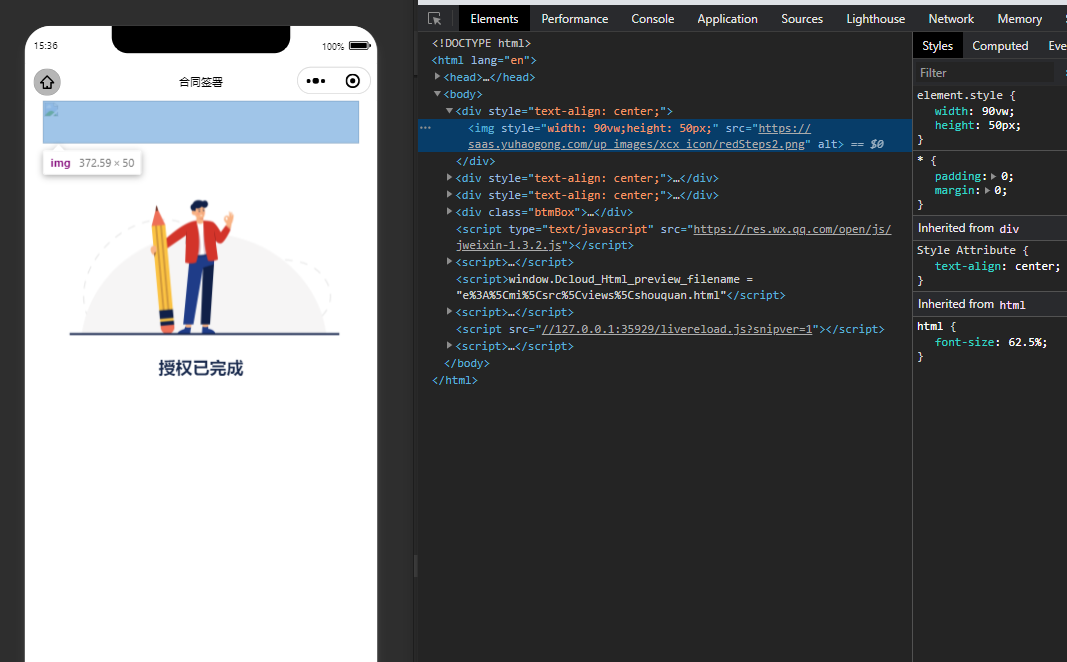Expand the script node above livereload script
The width and height of the screenshot is (1067, 662).
coord(450,312)
